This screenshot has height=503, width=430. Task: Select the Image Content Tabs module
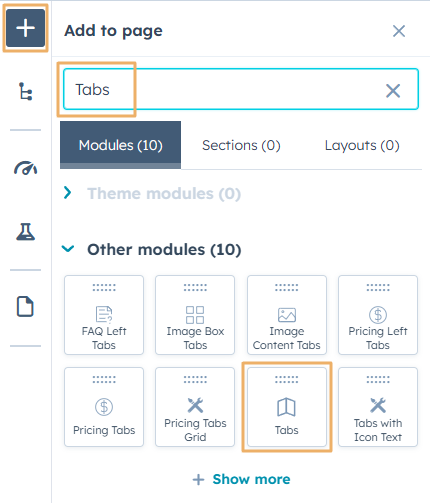[x=287, y=315]
